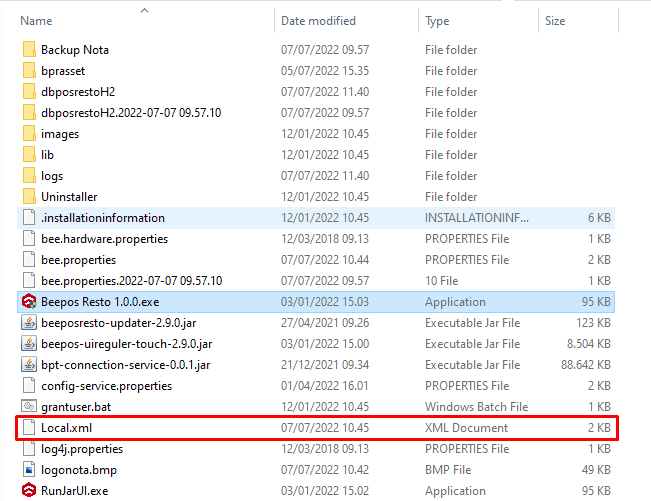Click the logonota.bmp image file icon
Screen dimensions: 651x501
29,469
